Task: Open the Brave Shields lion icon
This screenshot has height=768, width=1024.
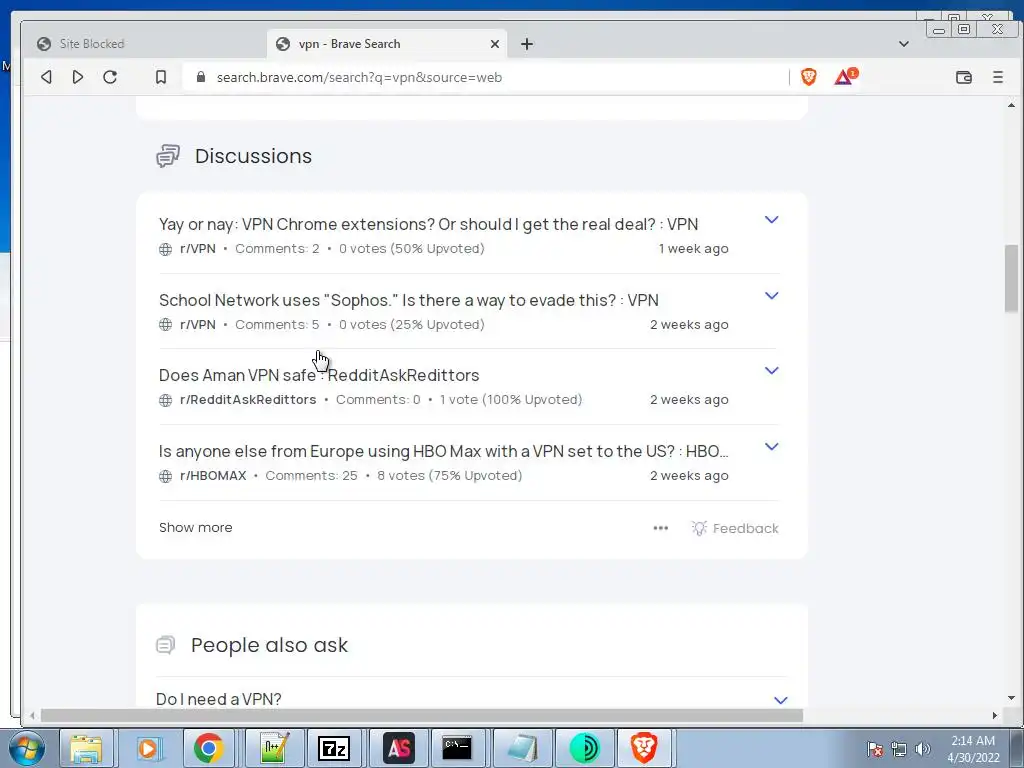Action: tap(808, 77)
